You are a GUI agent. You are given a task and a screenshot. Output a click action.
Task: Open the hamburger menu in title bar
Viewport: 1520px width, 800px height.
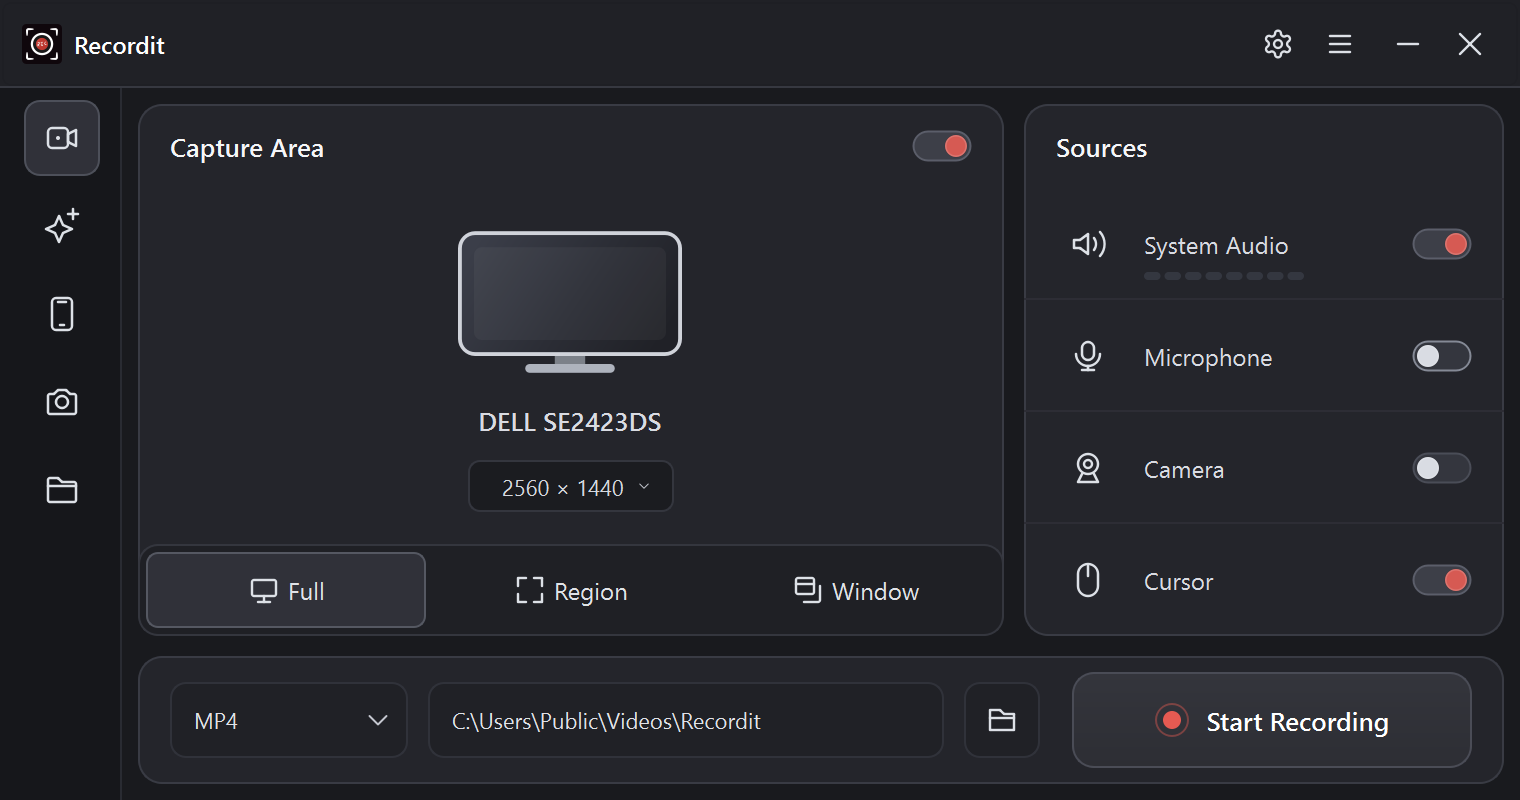tap(1340, 44)
